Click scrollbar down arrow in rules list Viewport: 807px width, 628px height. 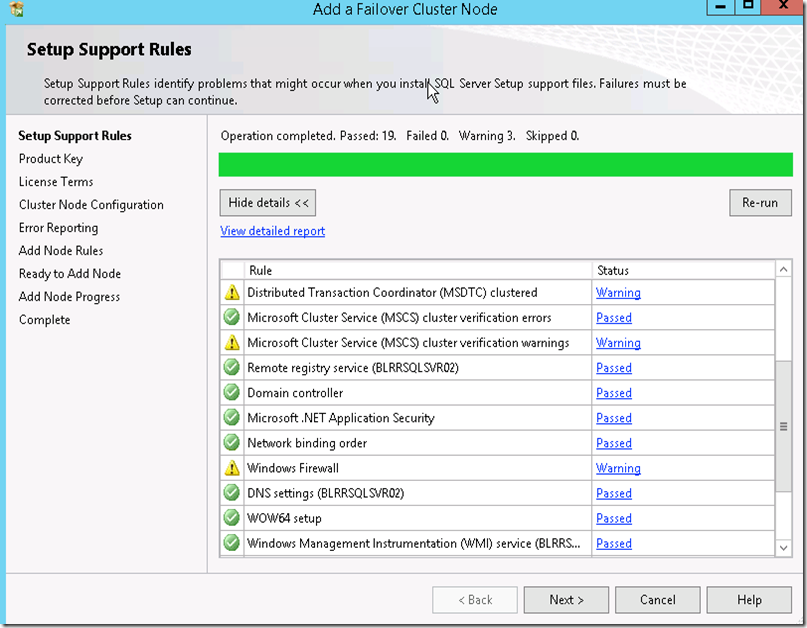783,548
